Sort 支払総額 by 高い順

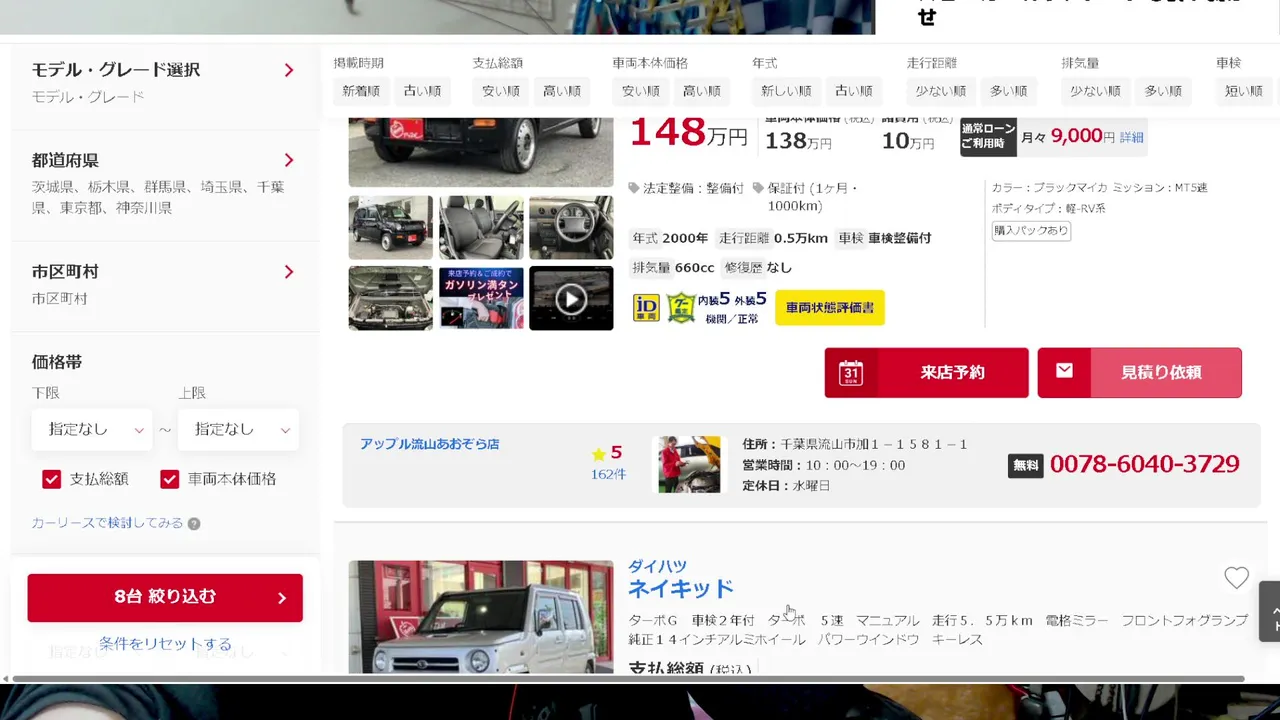562,91
